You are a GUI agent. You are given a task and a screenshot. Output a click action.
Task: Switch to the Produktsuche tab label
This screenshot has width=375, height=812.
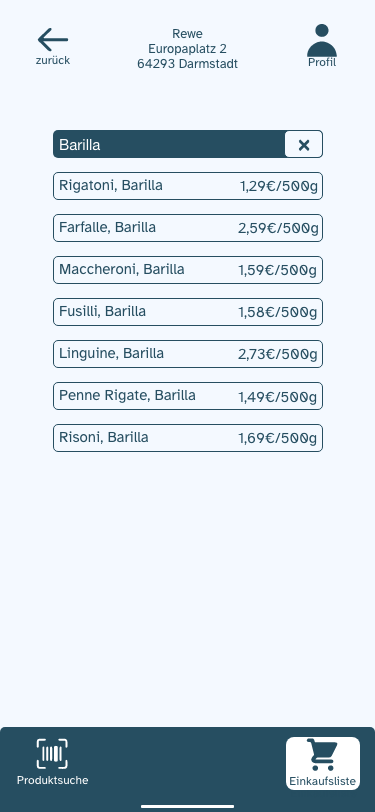tap(52, 780)
